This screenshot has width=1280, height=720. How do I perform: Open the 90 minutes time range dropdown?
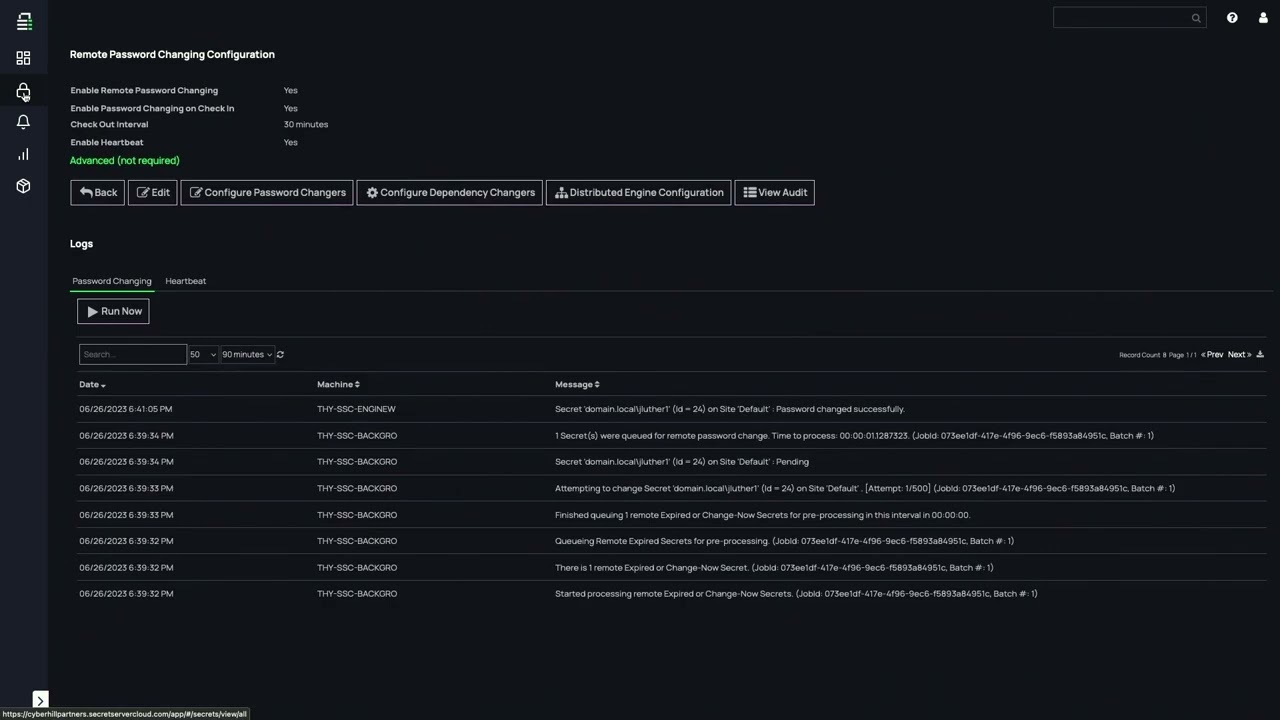(x=247, y=354)
